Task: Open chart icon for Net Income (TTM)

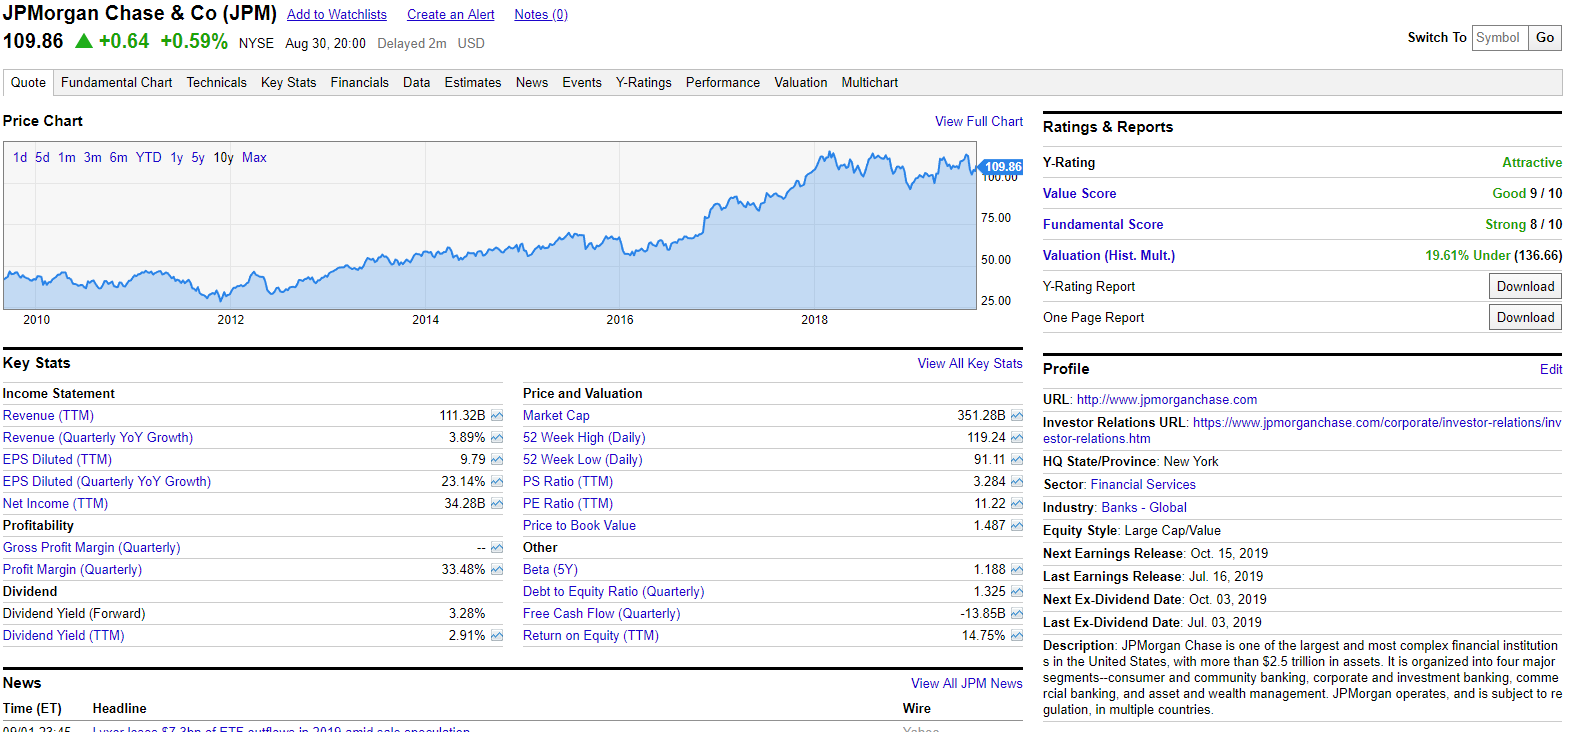Action: pos(497,504)
